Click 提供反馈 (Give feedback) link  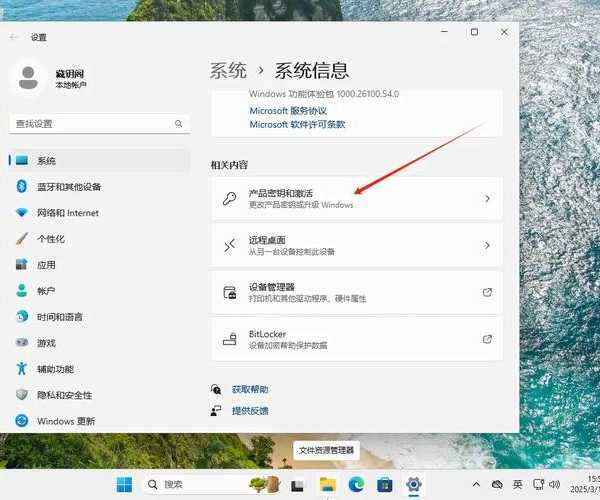(x=250, y=410)
